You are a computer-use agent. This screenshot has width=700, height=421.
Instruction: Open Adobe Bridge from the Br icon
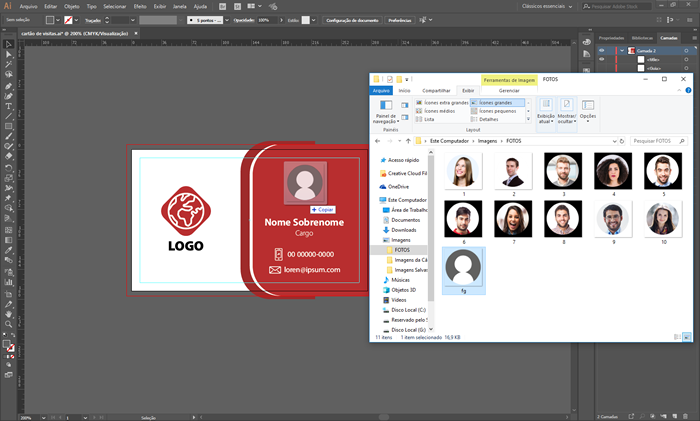223,7
